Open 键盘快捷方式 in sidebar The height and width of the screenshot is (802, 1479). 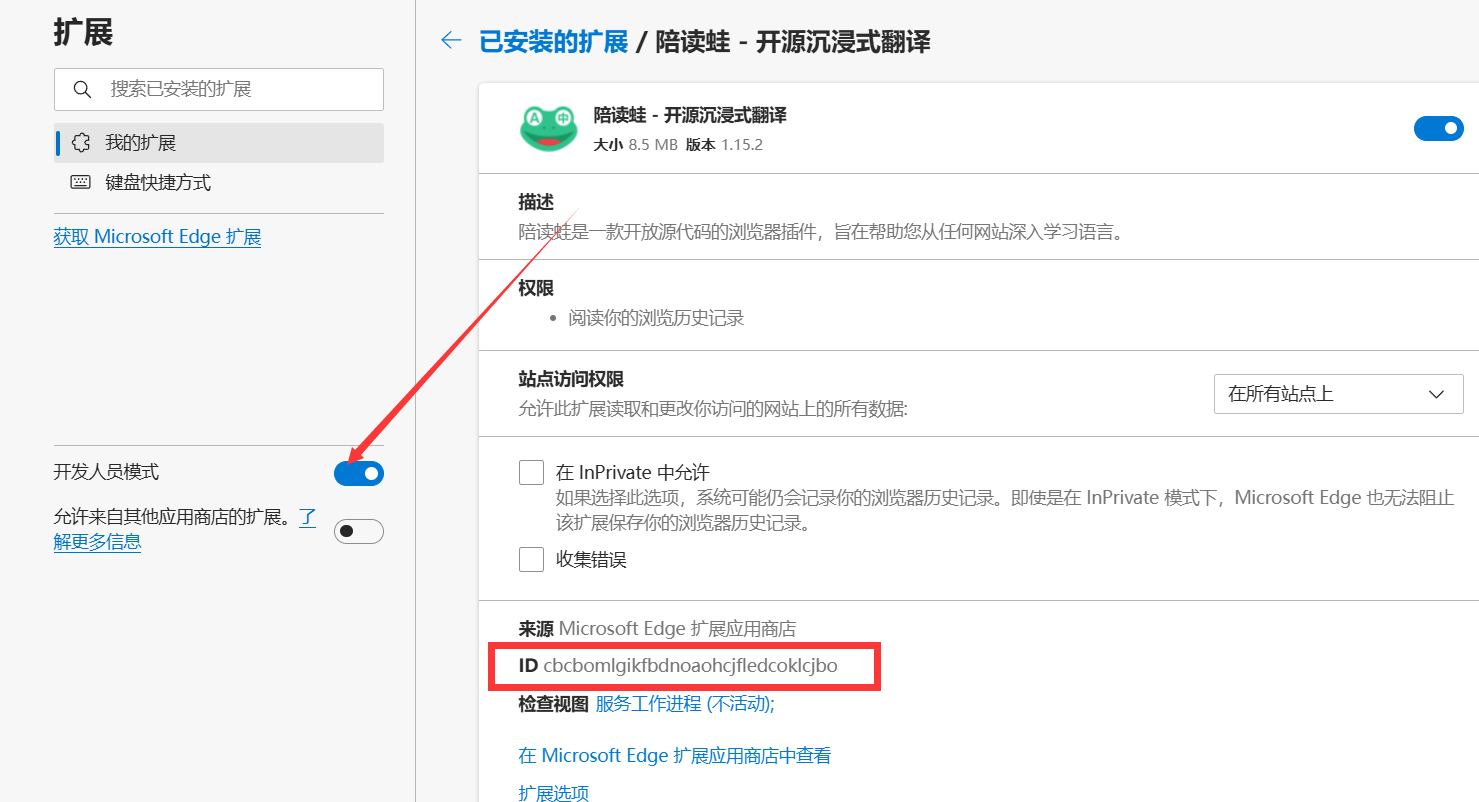click(x=219, y=183)
